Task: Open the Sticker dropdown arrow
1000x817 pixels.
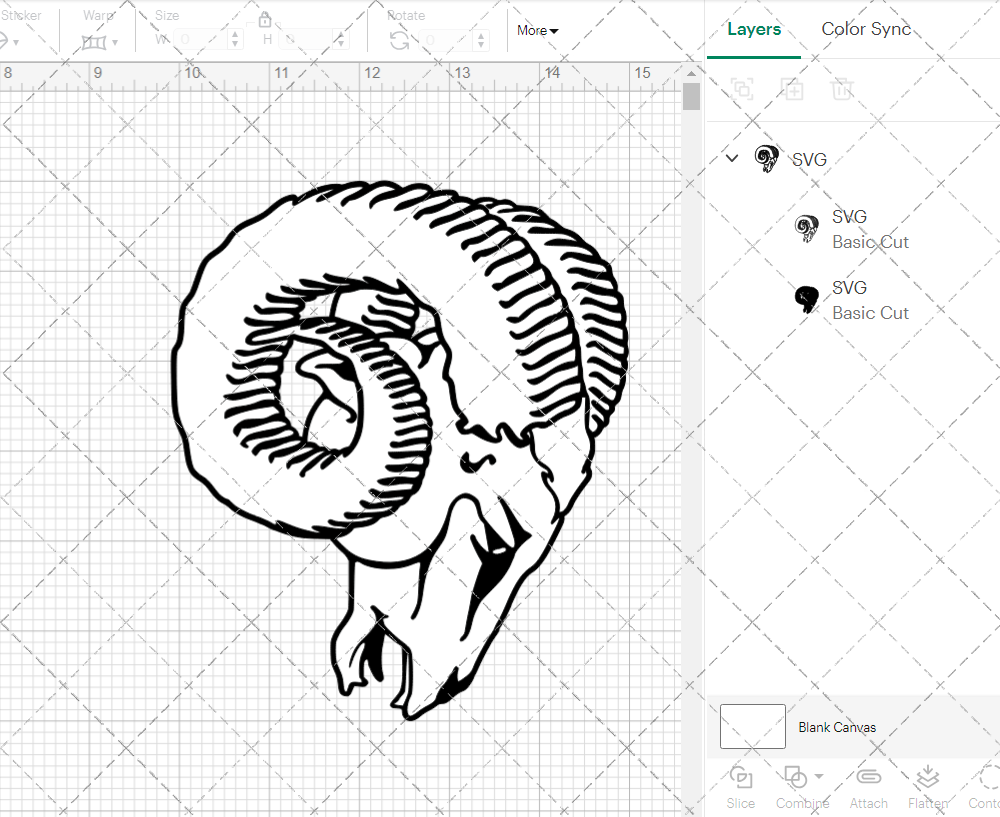Action: pos(15,43)
